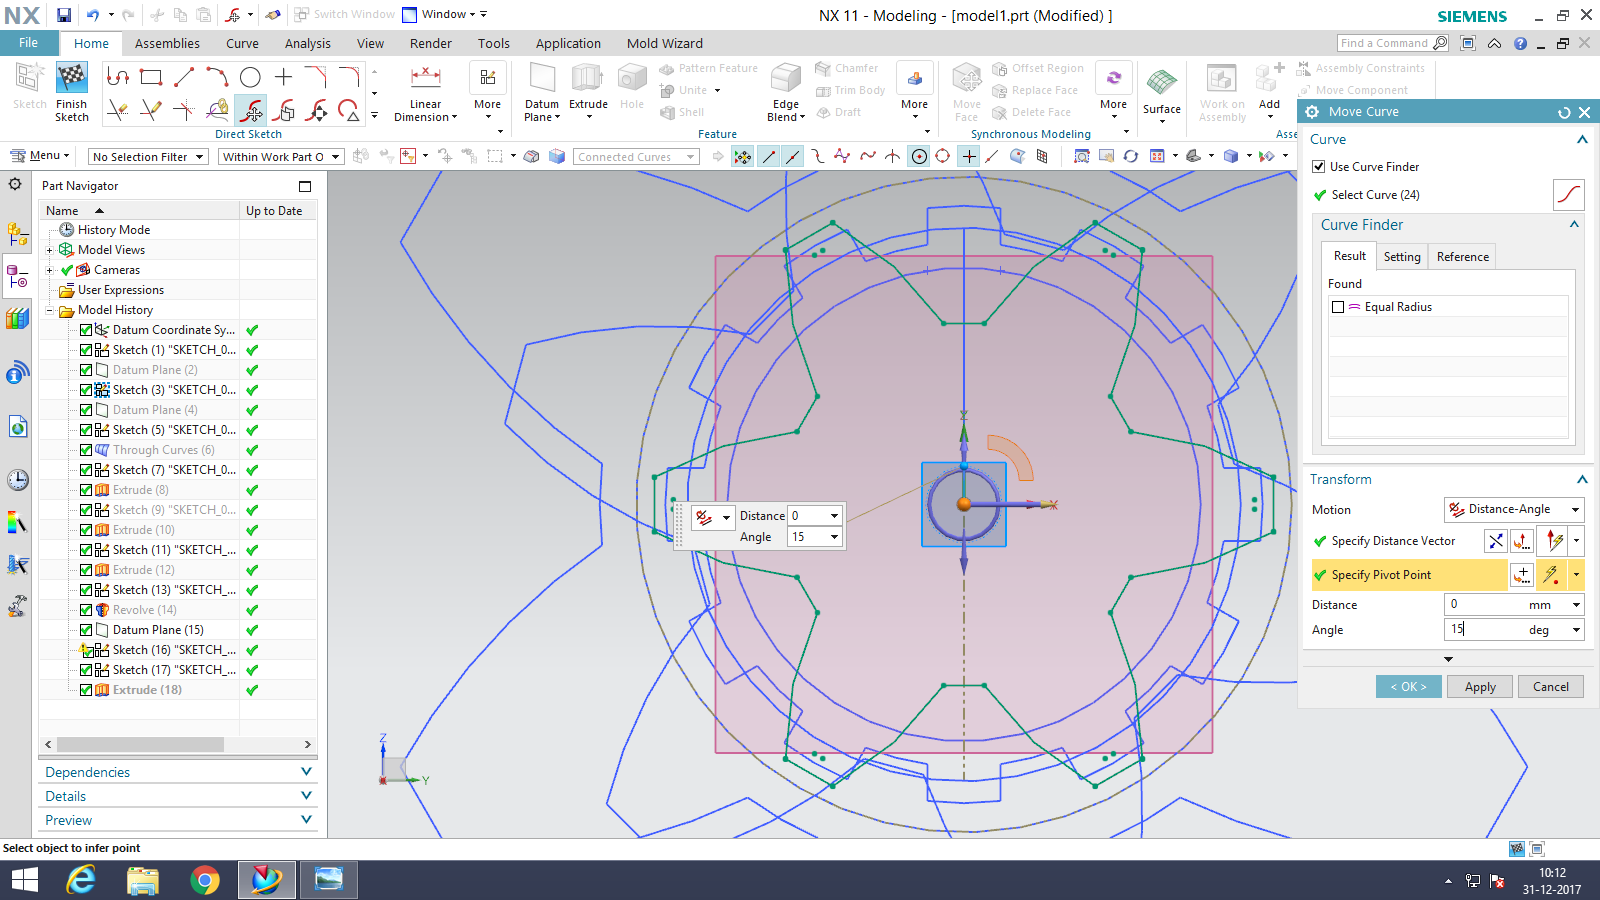Screen dimensions: 1600x900
Task: Open Part Navigator settings gear
Action: (x=15, y=184)
